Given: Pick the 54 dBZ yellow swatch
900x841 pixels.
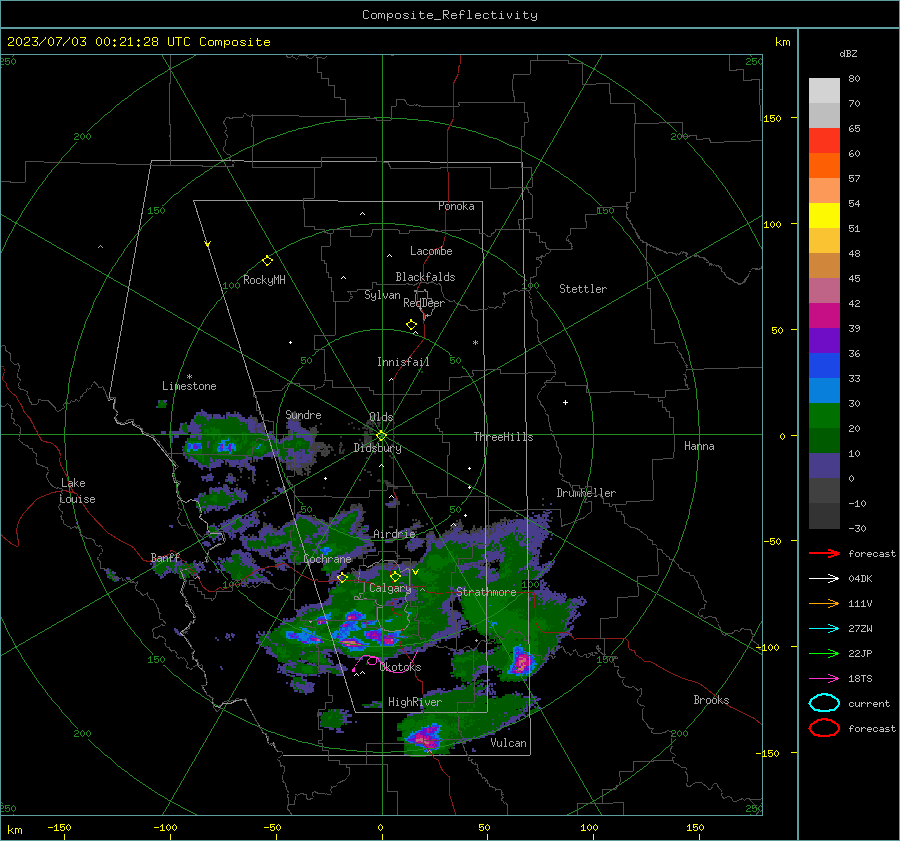Looking at the screenshot, I should click(x=824, y=216).
